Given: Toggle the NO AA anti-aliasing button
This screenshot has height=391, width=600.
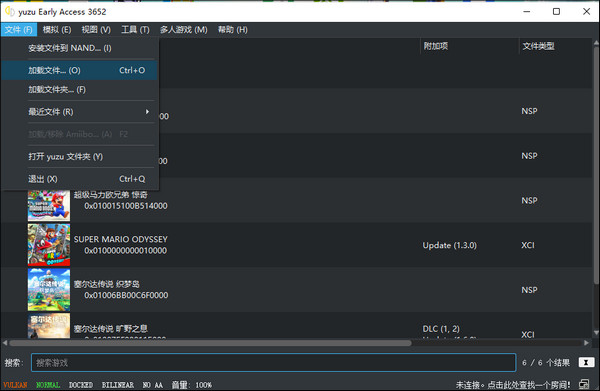Looking at the screenshot, I should (x=153, y=384).
